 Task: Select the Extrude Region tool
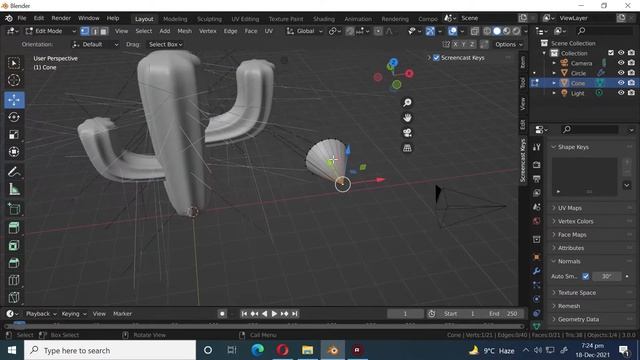(14, 228)
